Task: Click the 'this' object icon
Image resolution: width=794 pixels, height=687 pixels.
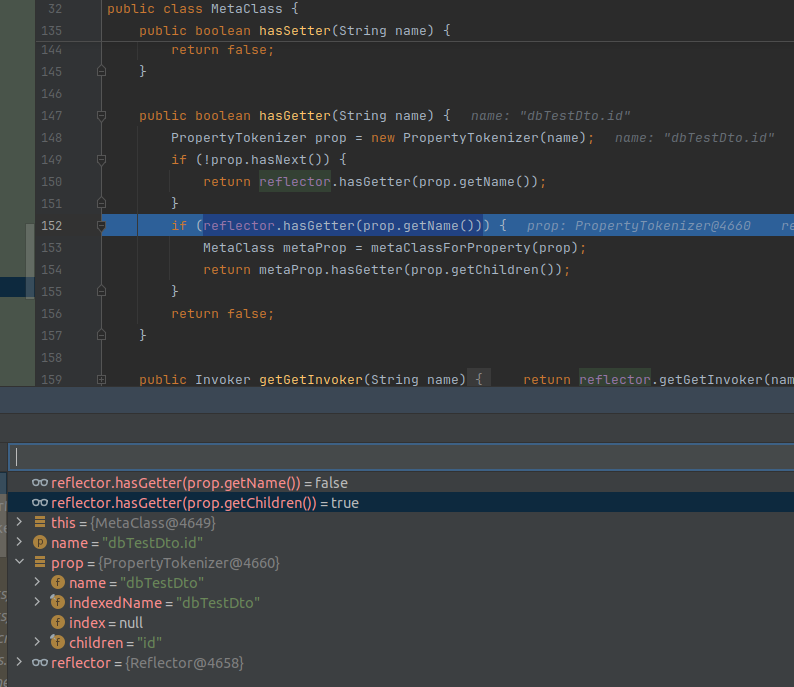Action: [40, 522]
